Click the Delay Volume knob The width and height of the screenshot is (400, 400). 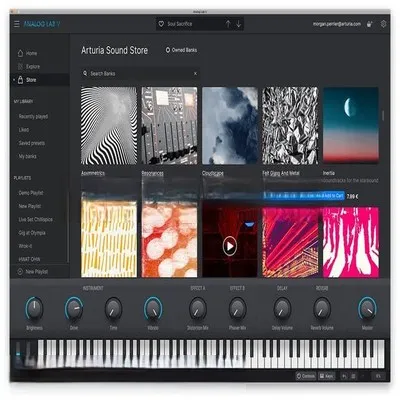[x=282, y=308]
